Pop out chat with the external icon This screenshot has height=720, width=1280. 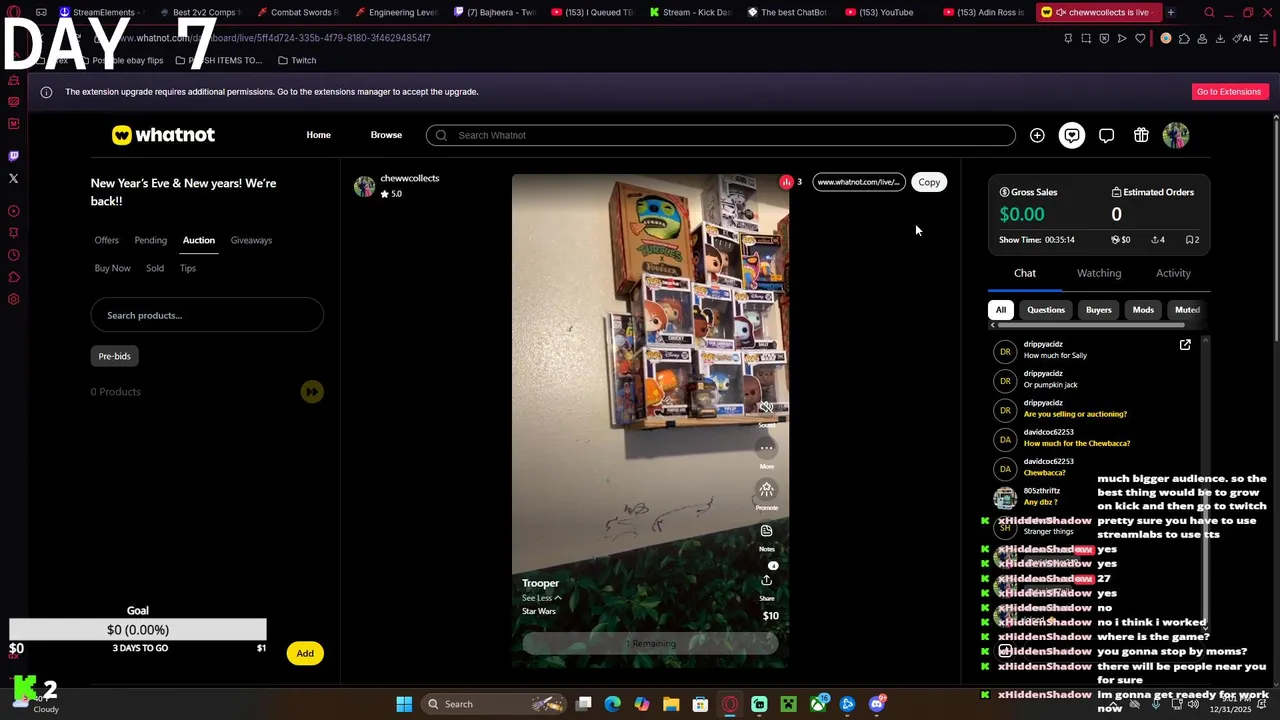1185,345
